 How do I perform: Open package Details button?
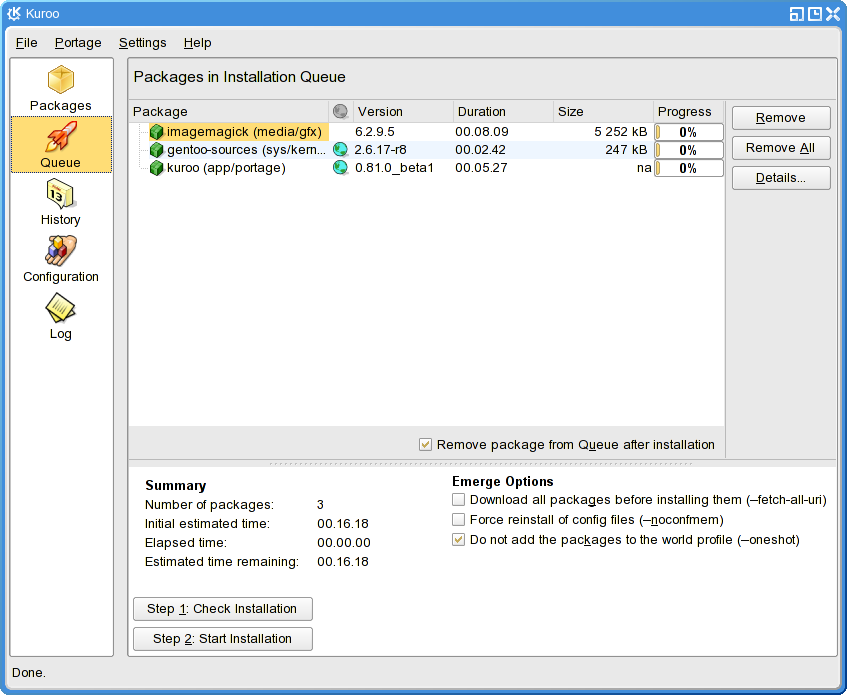[x=781, y=178]
